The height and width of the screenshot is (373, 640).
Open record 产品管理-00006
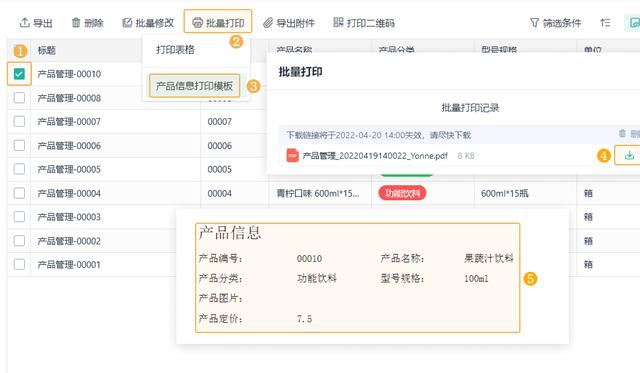click(69, 146)
